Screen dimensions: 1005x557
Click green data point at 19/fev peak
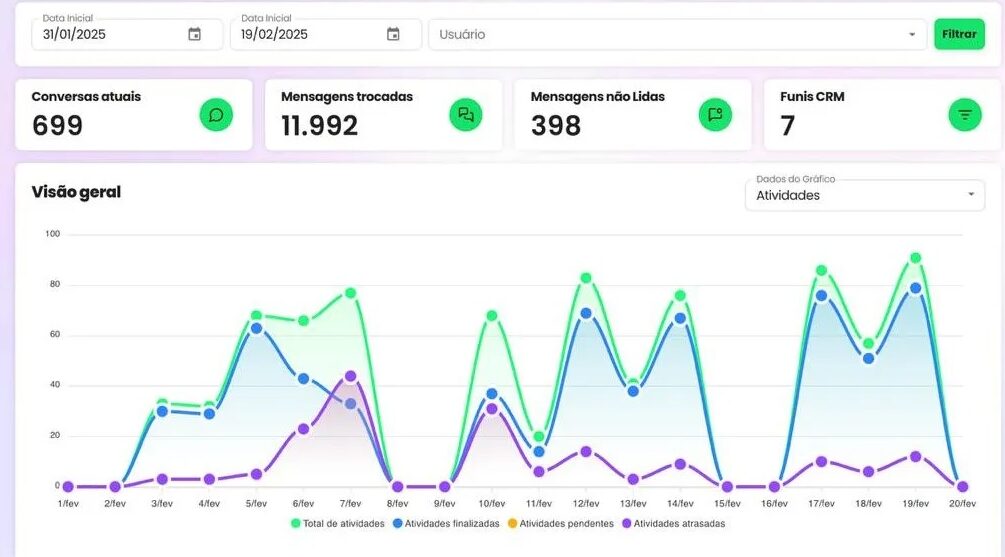(915, 258)
